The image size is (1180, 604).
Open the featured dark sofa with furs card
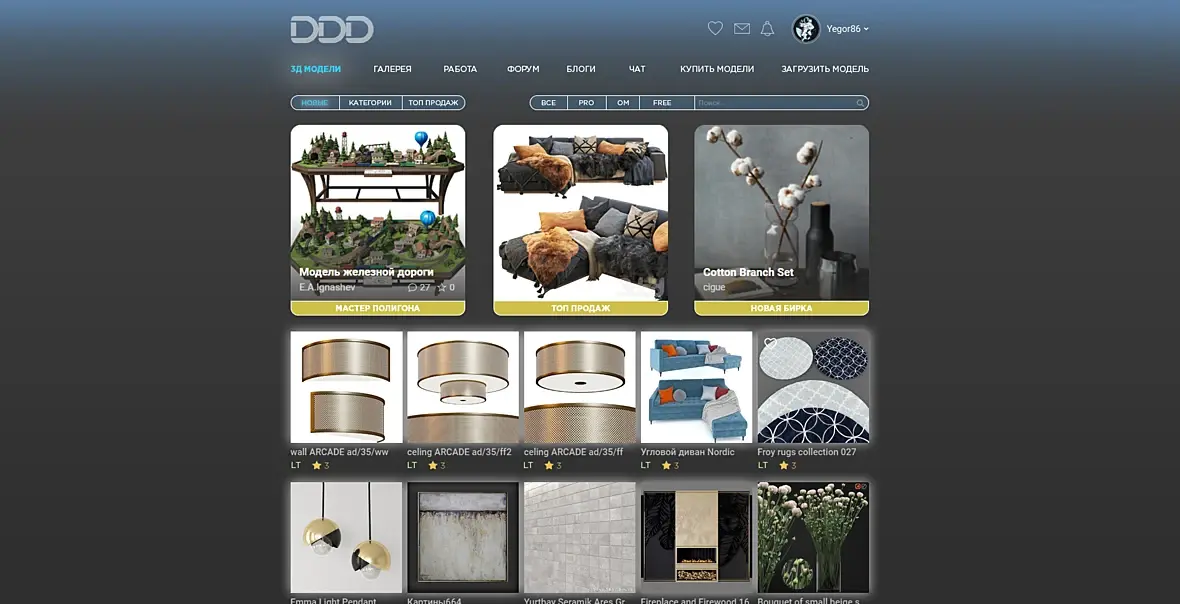[580, 213]
